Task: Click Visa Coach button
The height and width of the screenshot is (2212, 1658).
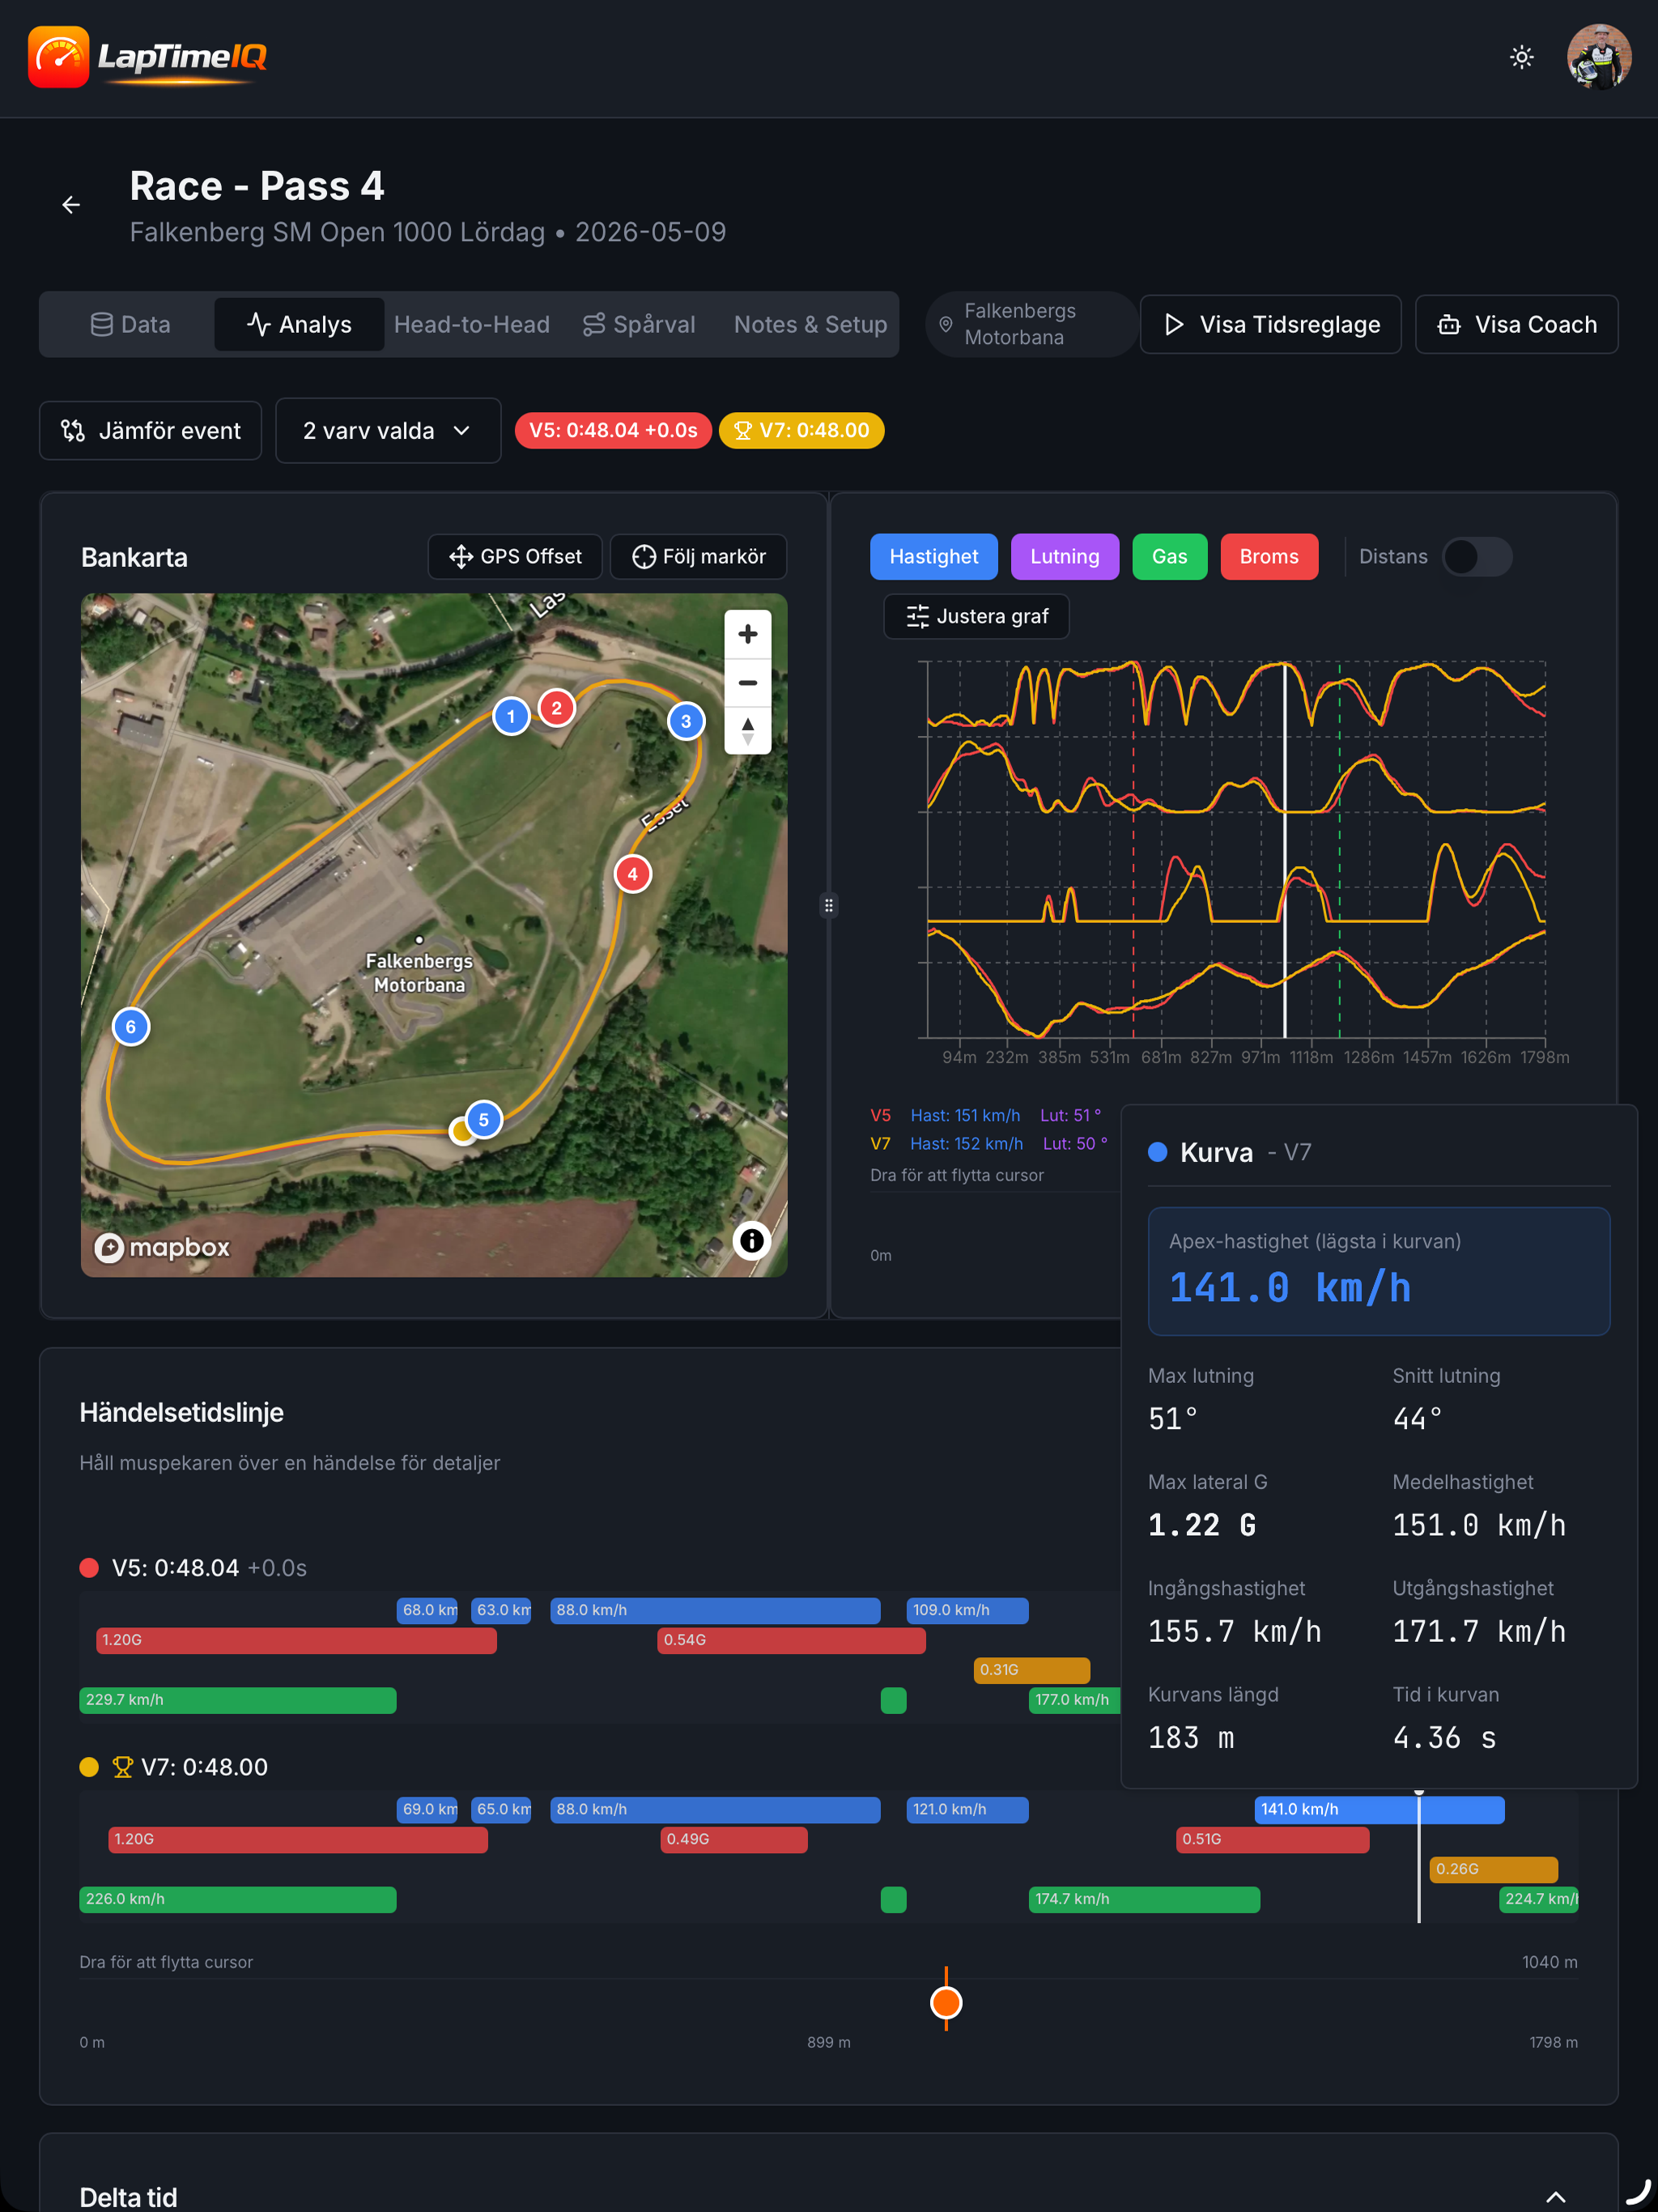Action: tap(1516, 324)
